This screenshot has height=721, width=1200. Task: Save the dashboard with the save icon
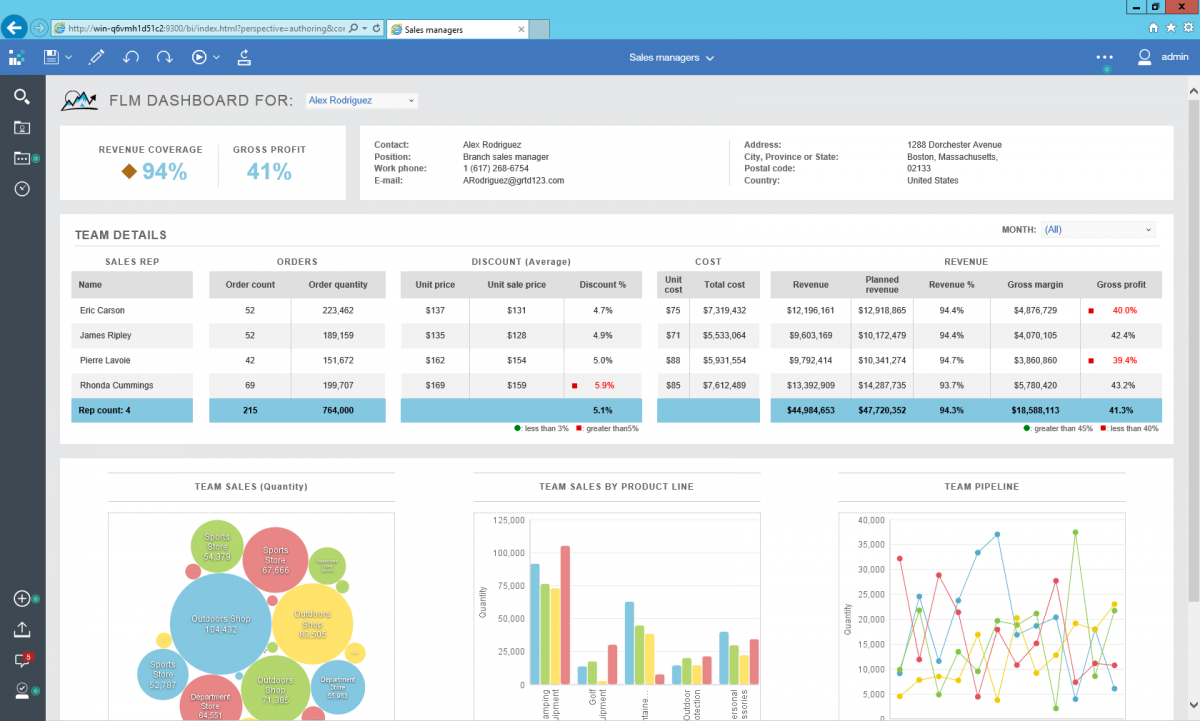50,57
